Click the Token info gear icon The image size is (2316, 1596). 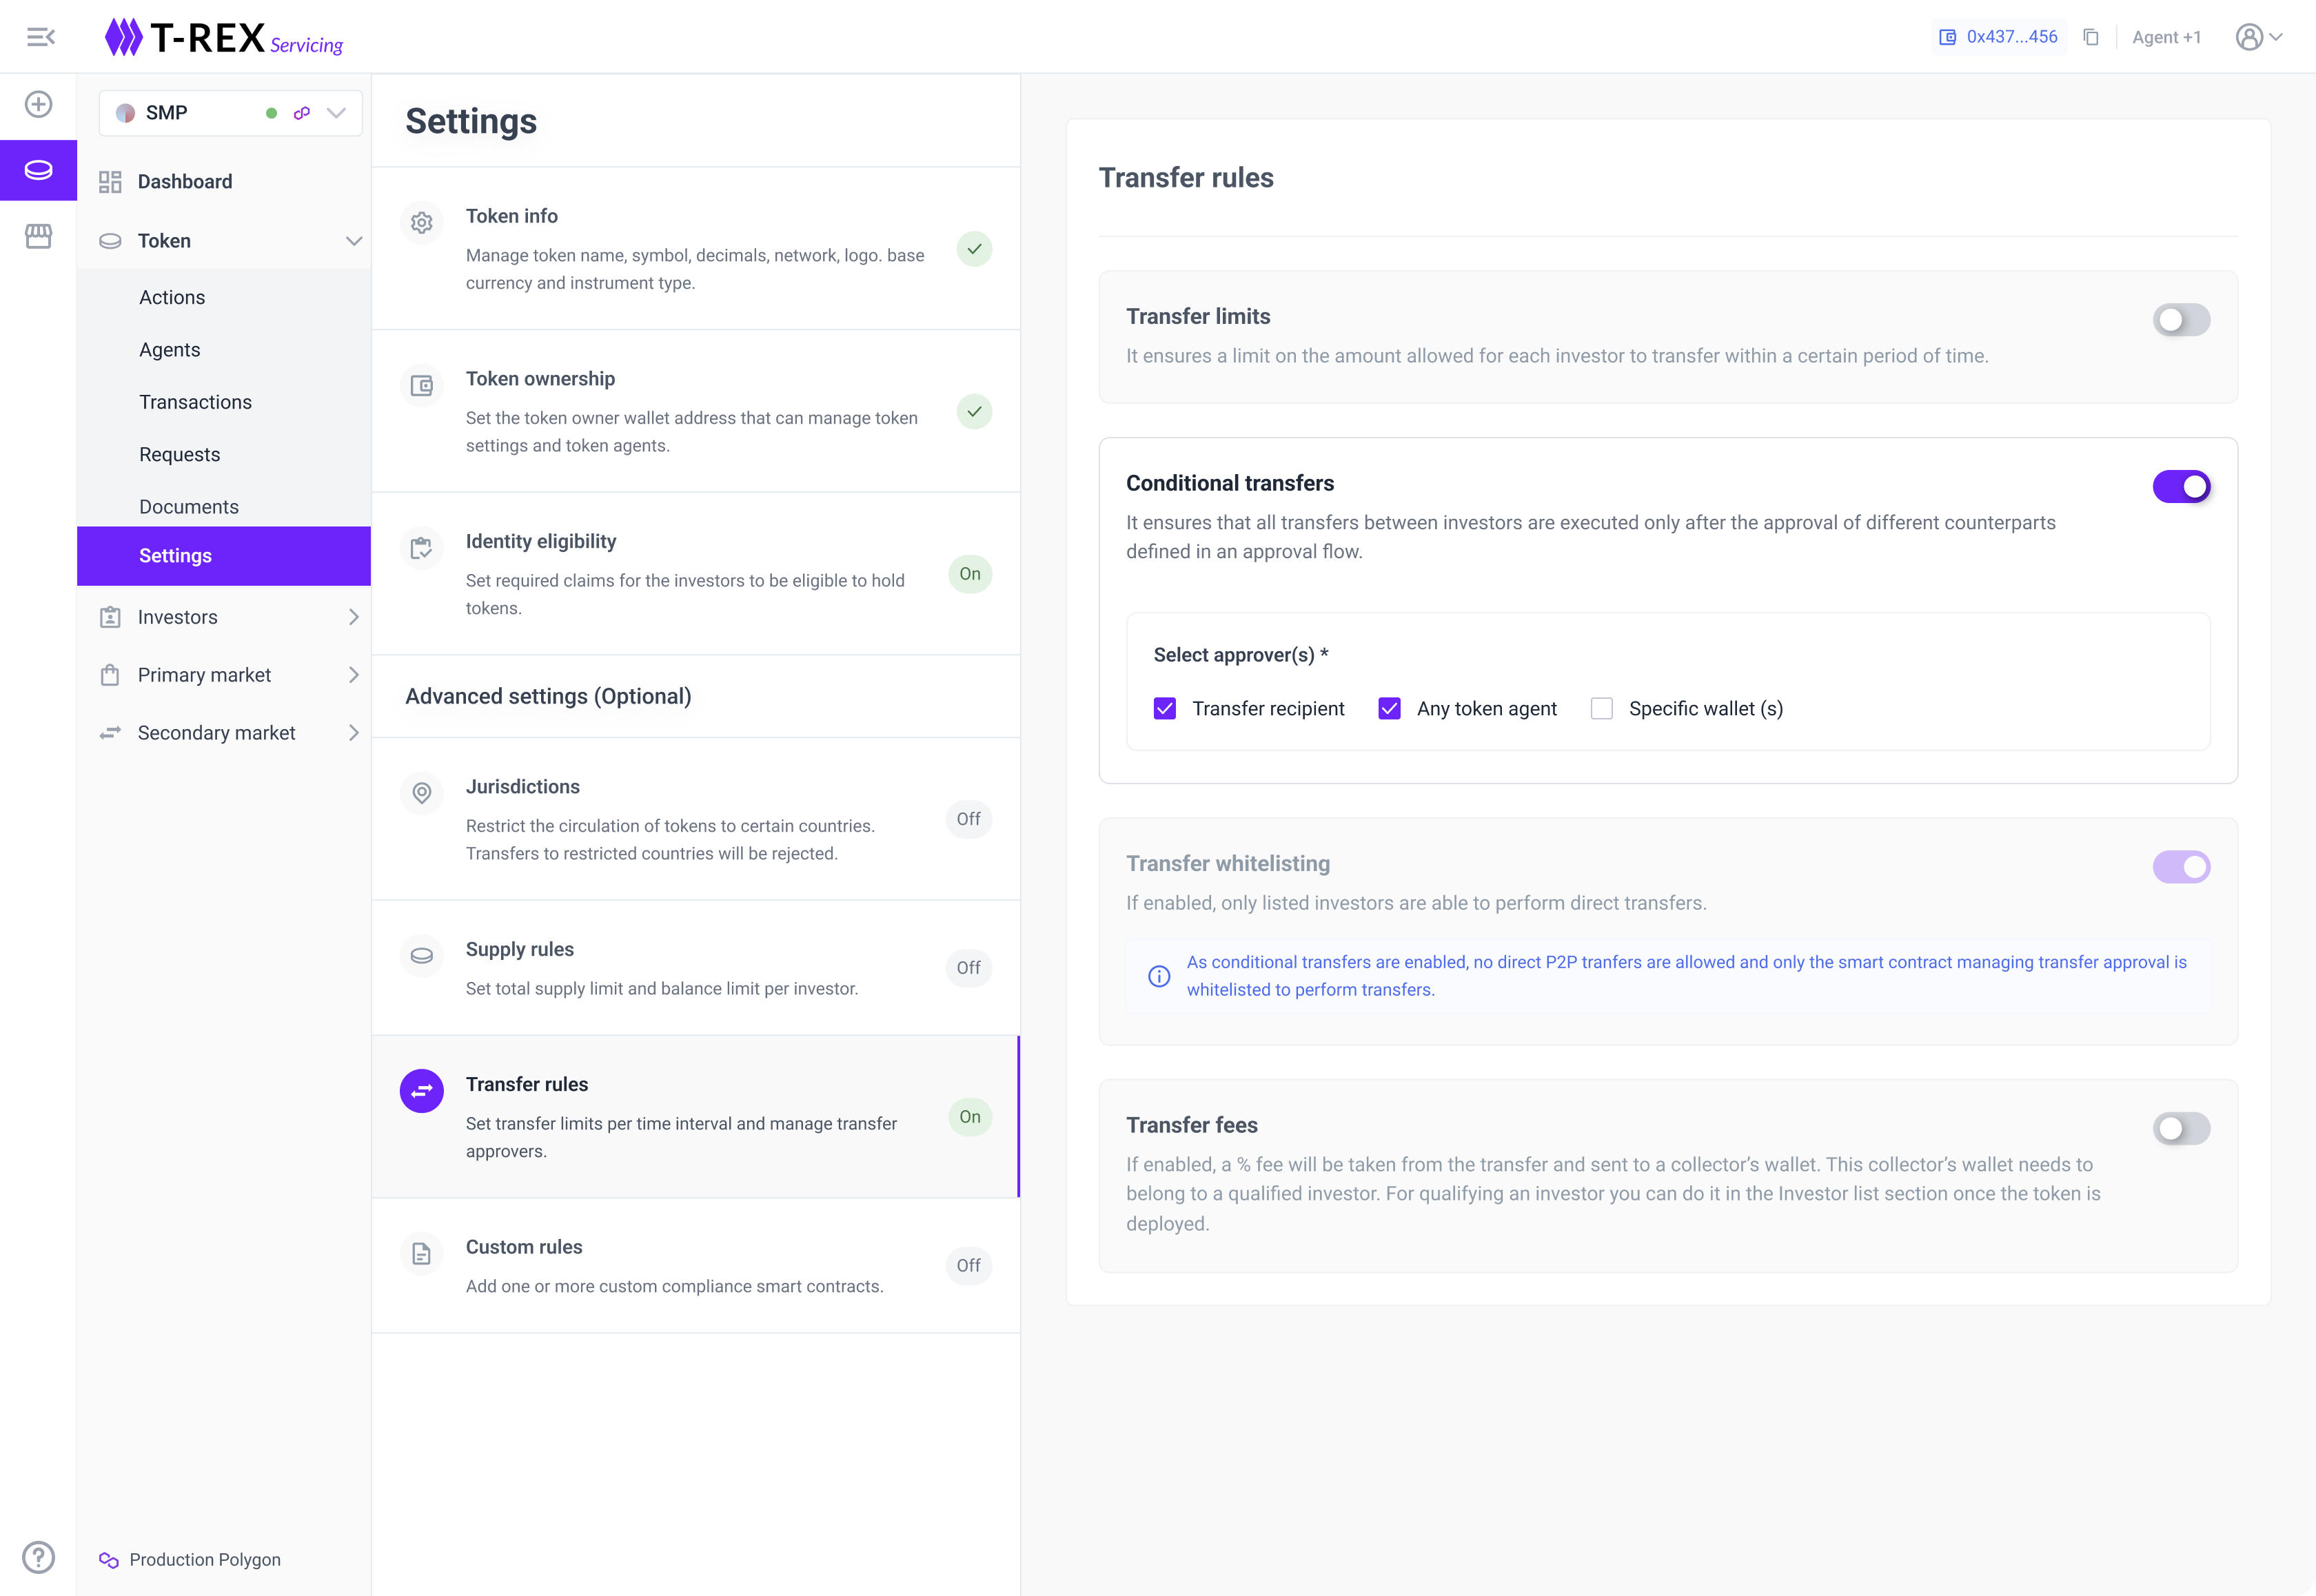pos(422,222)
